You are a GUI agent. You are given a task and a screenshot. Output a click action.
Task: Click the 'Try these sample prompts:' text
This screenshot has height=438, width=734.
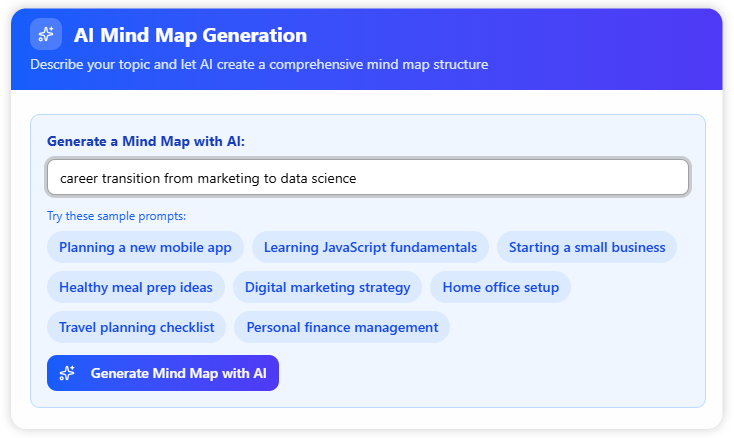click(116, 216)
